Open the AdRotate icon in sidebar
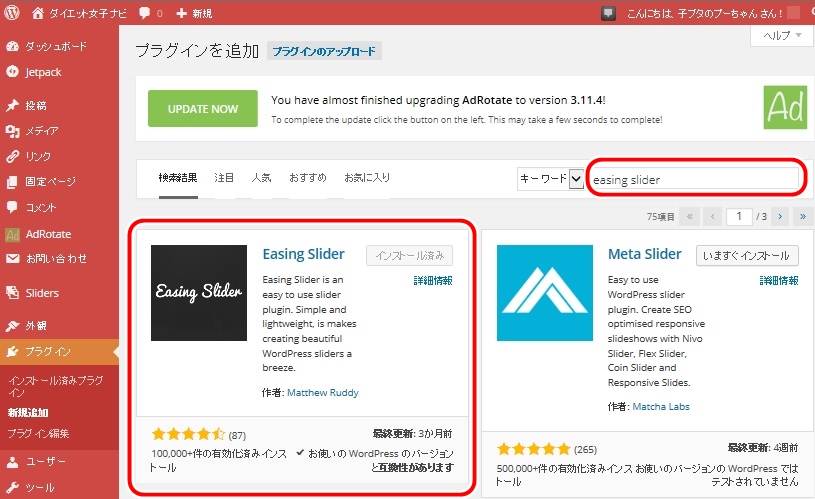 [x=12, y=234]
